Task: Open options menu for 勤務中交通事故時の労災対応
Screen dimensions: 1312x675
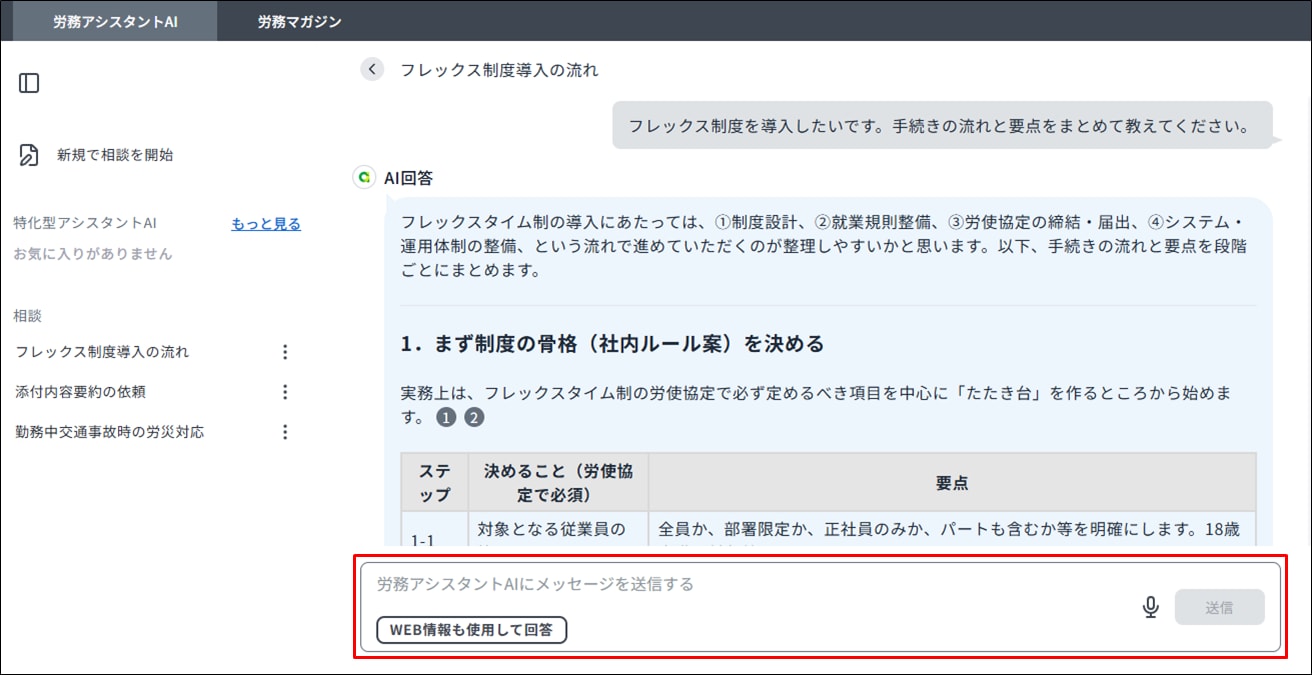Action: (x=285, y=432)
